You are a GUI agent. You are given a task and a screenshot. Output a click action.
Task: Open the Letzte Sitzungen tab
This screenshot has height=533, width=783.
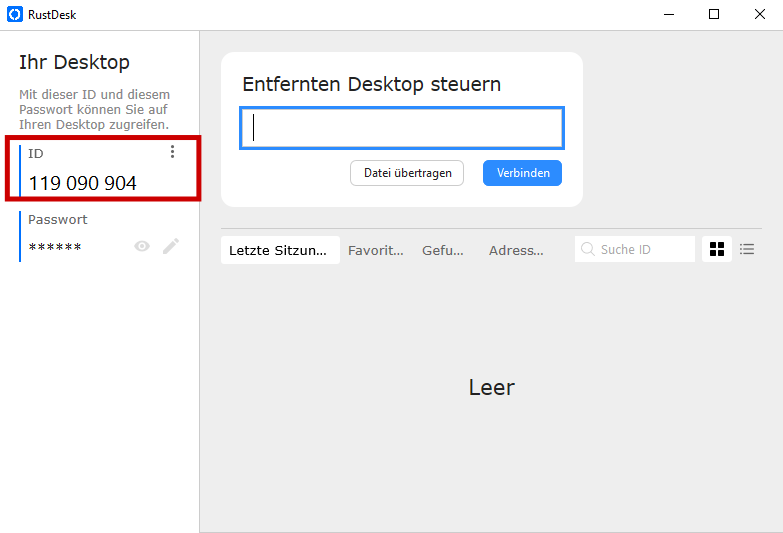click(x=279, y=251)
